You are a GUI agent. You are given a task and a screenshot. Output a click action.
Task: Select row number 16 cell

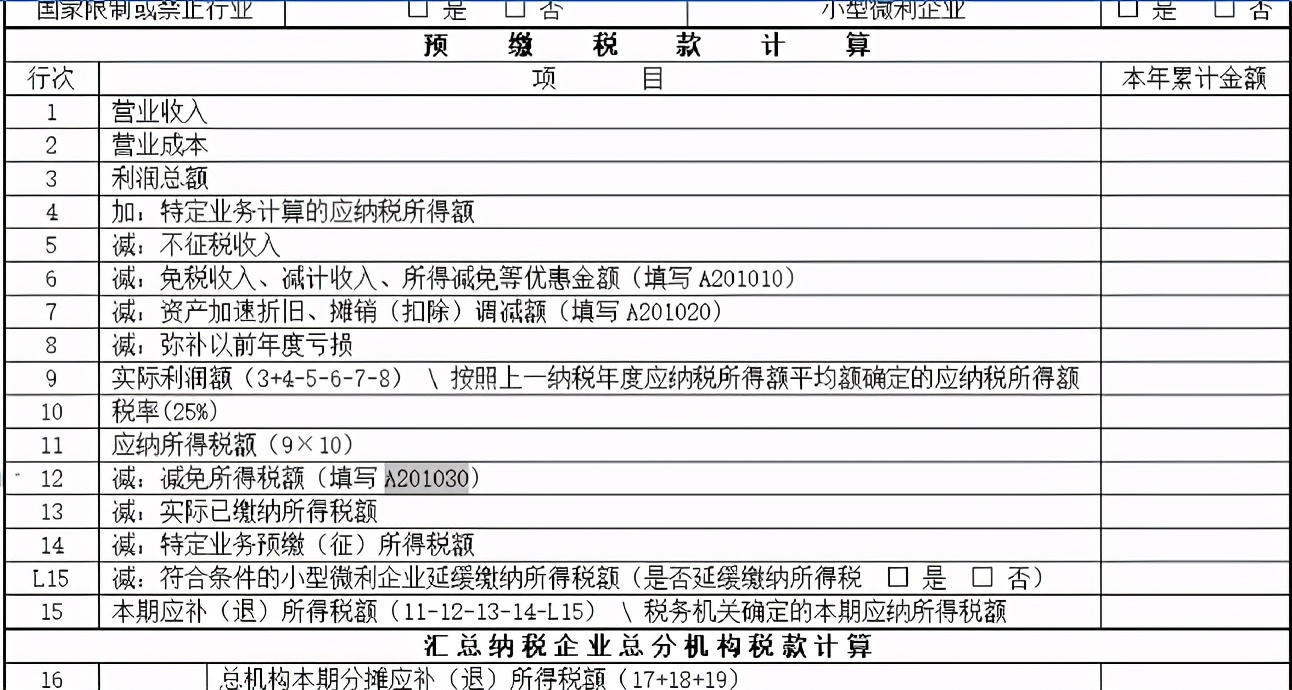coord(50,678)
